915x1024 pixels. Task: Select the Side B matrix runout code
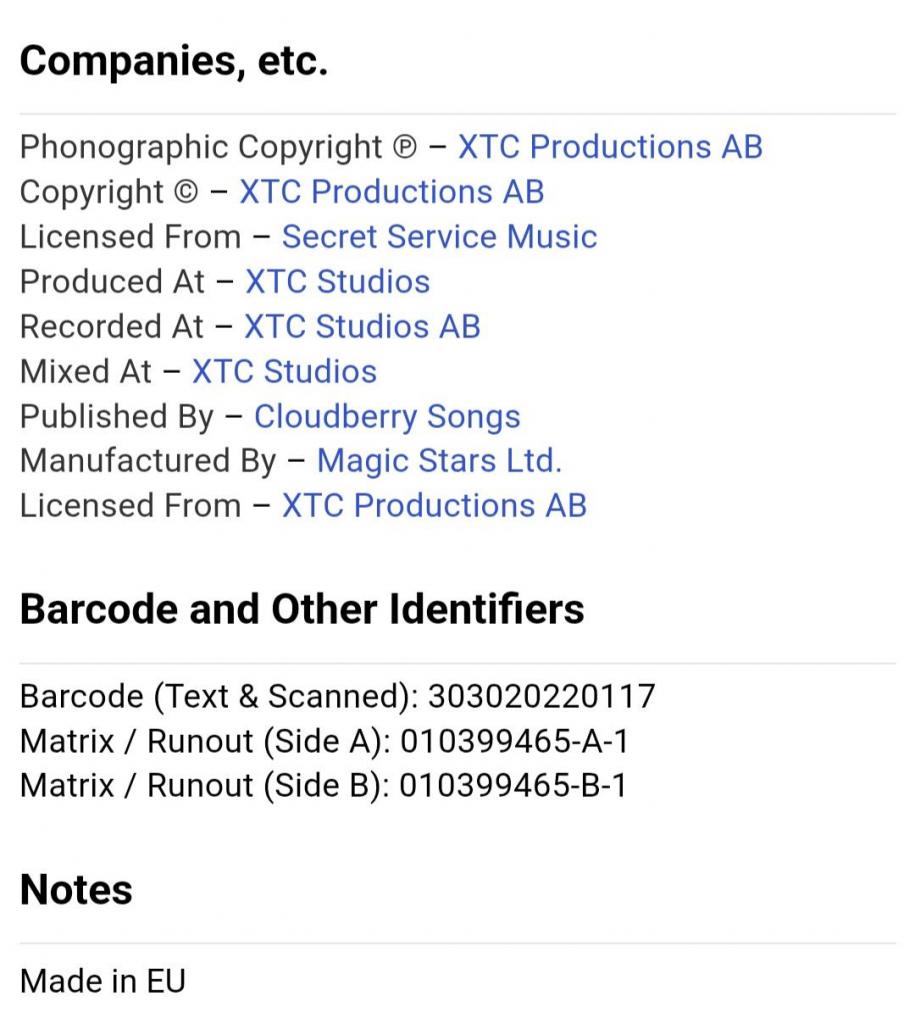point(513,786)
